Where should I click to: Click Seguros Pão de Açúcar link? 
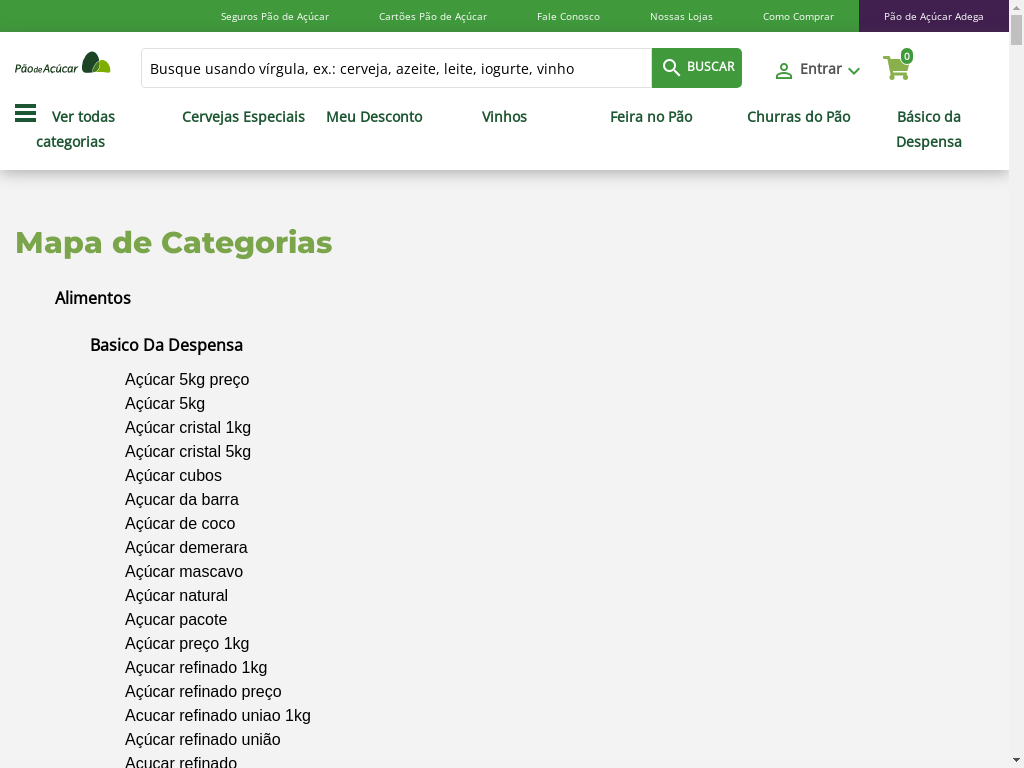[274, 16]
